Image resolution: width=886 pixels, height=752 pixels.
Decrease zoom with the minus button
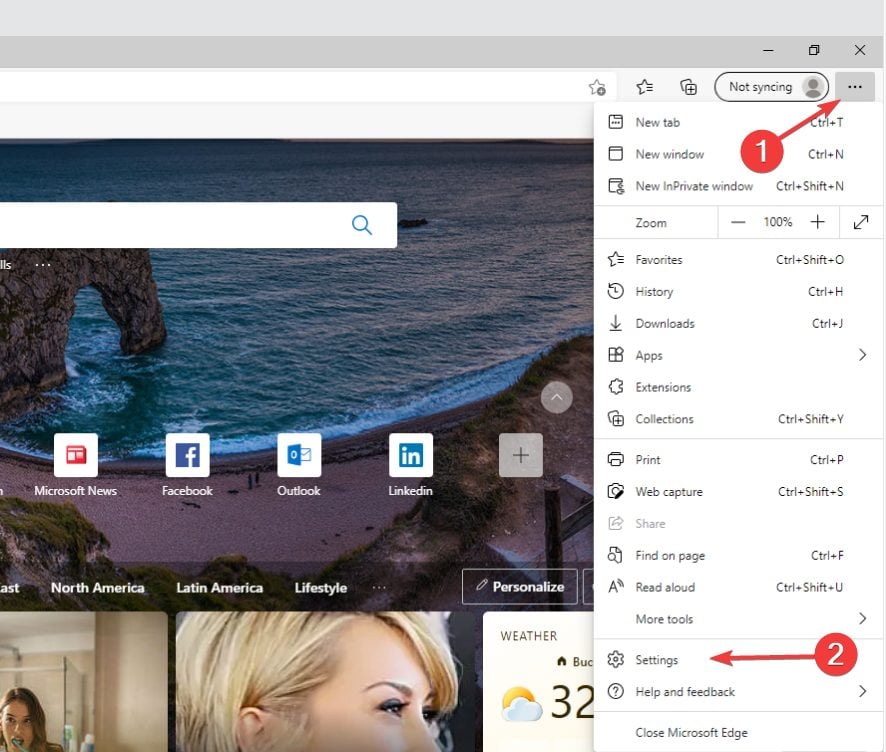[737, 222]
